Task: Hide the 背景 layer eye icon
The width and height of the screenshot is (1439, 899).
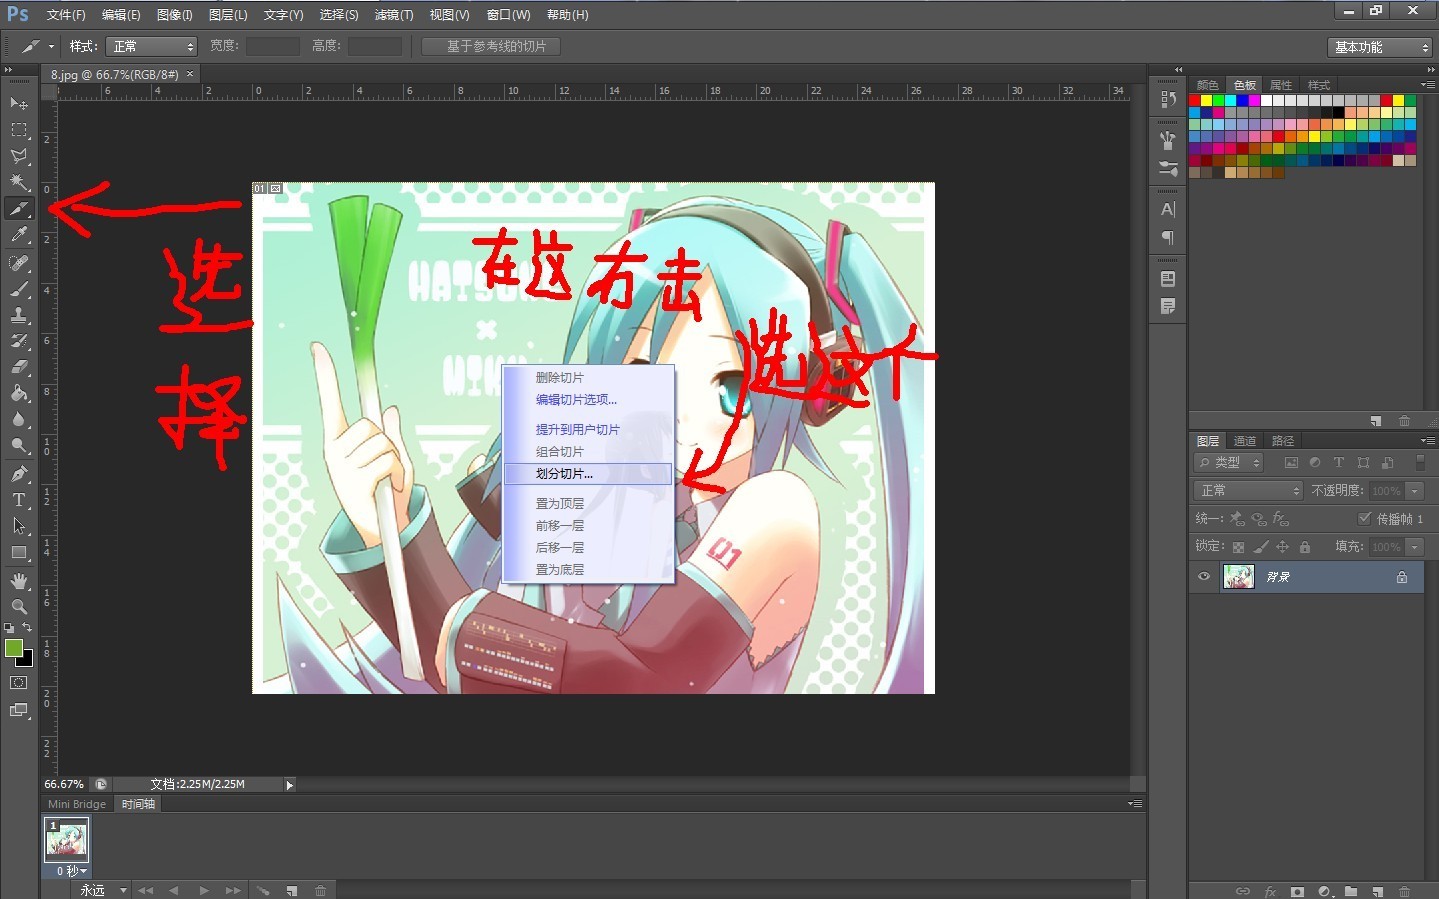Action: pyautogui.click(x=1204, y=577)
